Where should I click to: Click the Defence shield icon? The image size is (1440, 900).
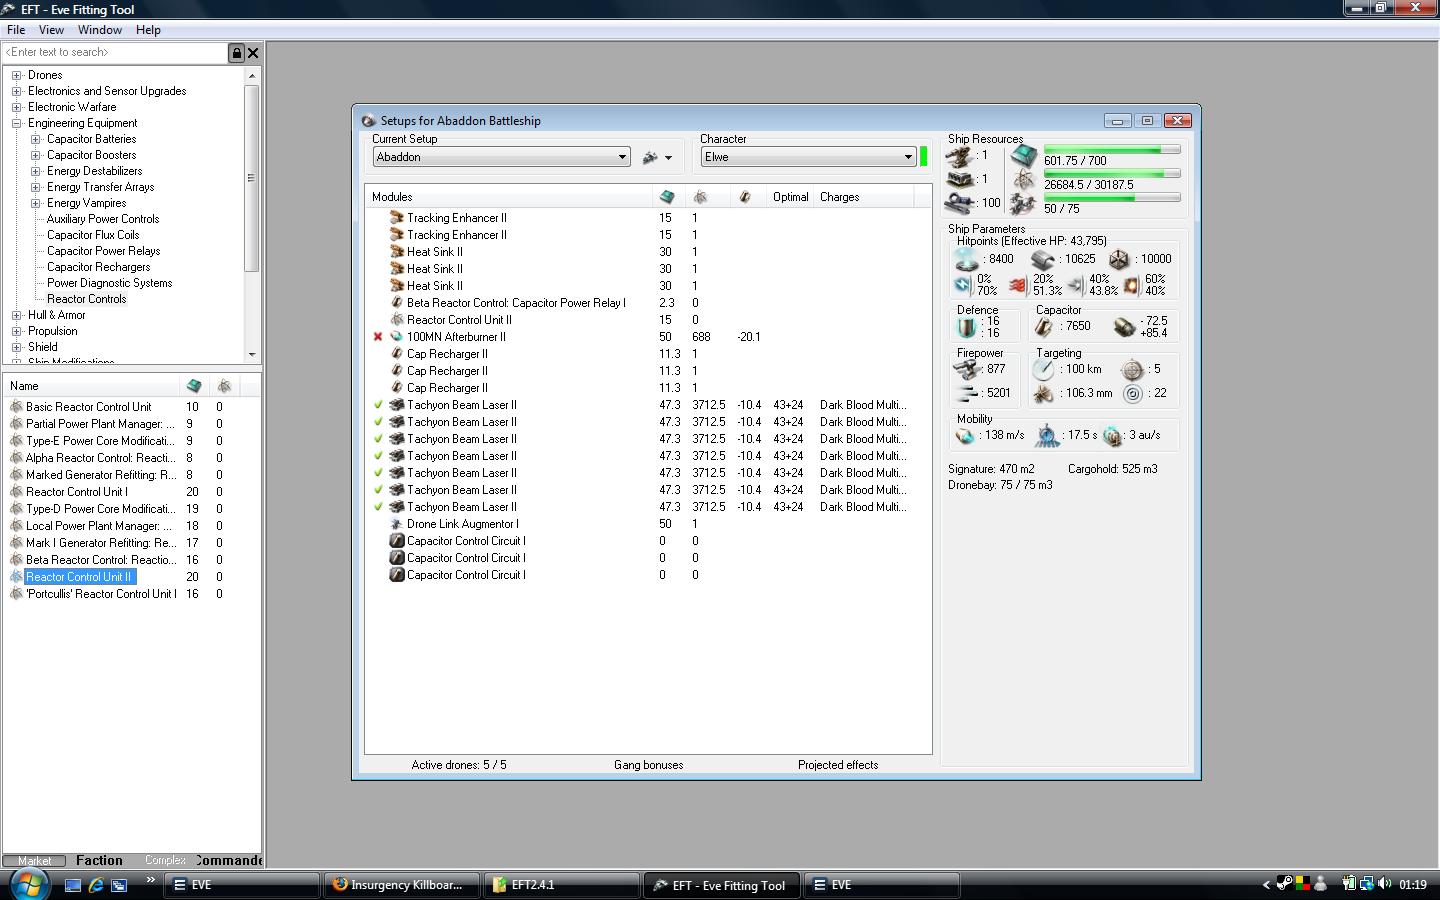click(x=966, y=327)
